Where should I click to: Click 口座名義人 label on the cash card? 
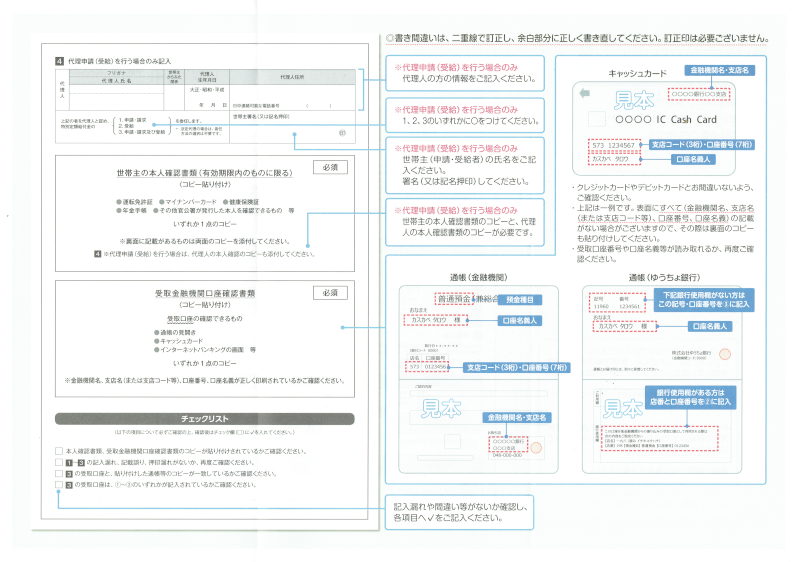pos(693,159)
